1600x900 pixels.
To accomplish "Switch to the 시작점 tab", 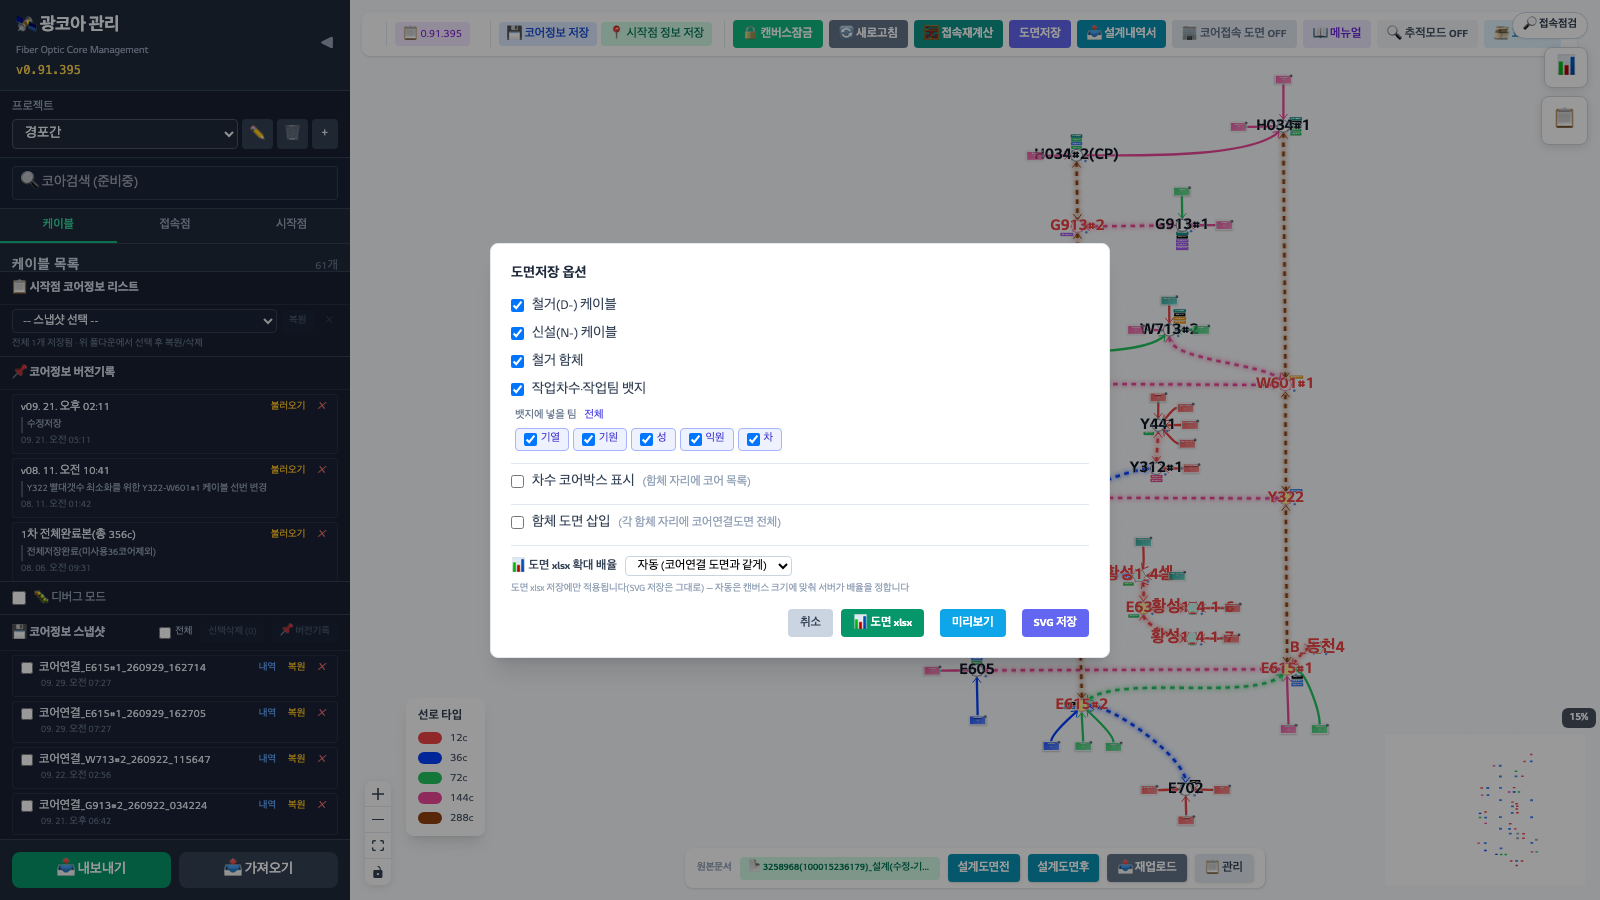I will point(292,224).
